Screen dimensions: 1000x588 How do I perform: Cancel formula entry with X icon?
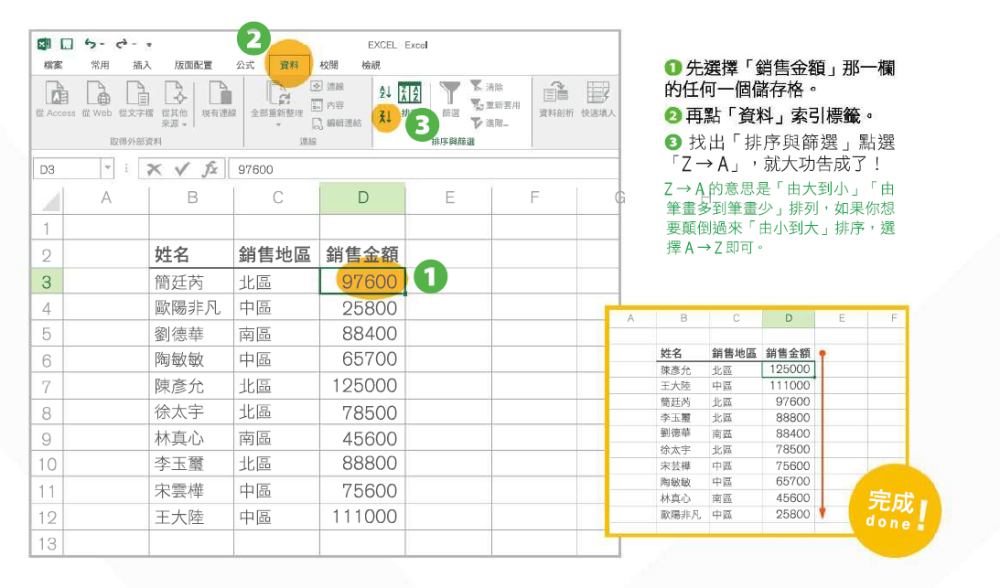[x=153, y=169]
